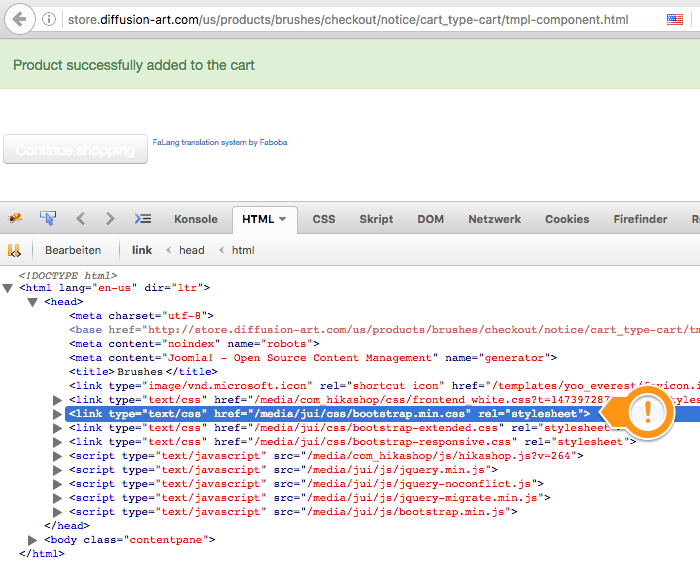Select the link breadcrumb

tap(142, 250)
